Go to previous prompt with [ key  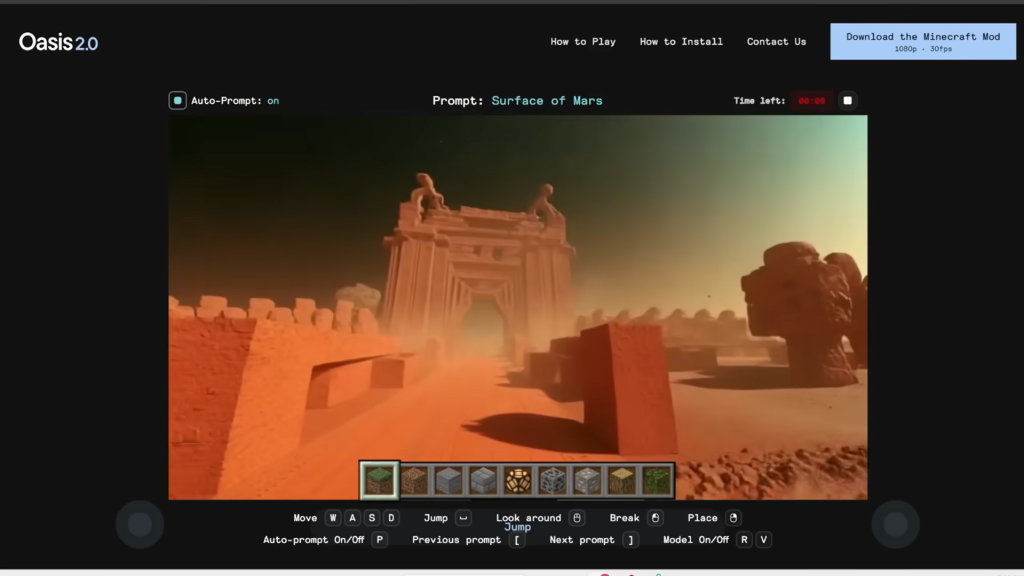[x=517, y=540]
